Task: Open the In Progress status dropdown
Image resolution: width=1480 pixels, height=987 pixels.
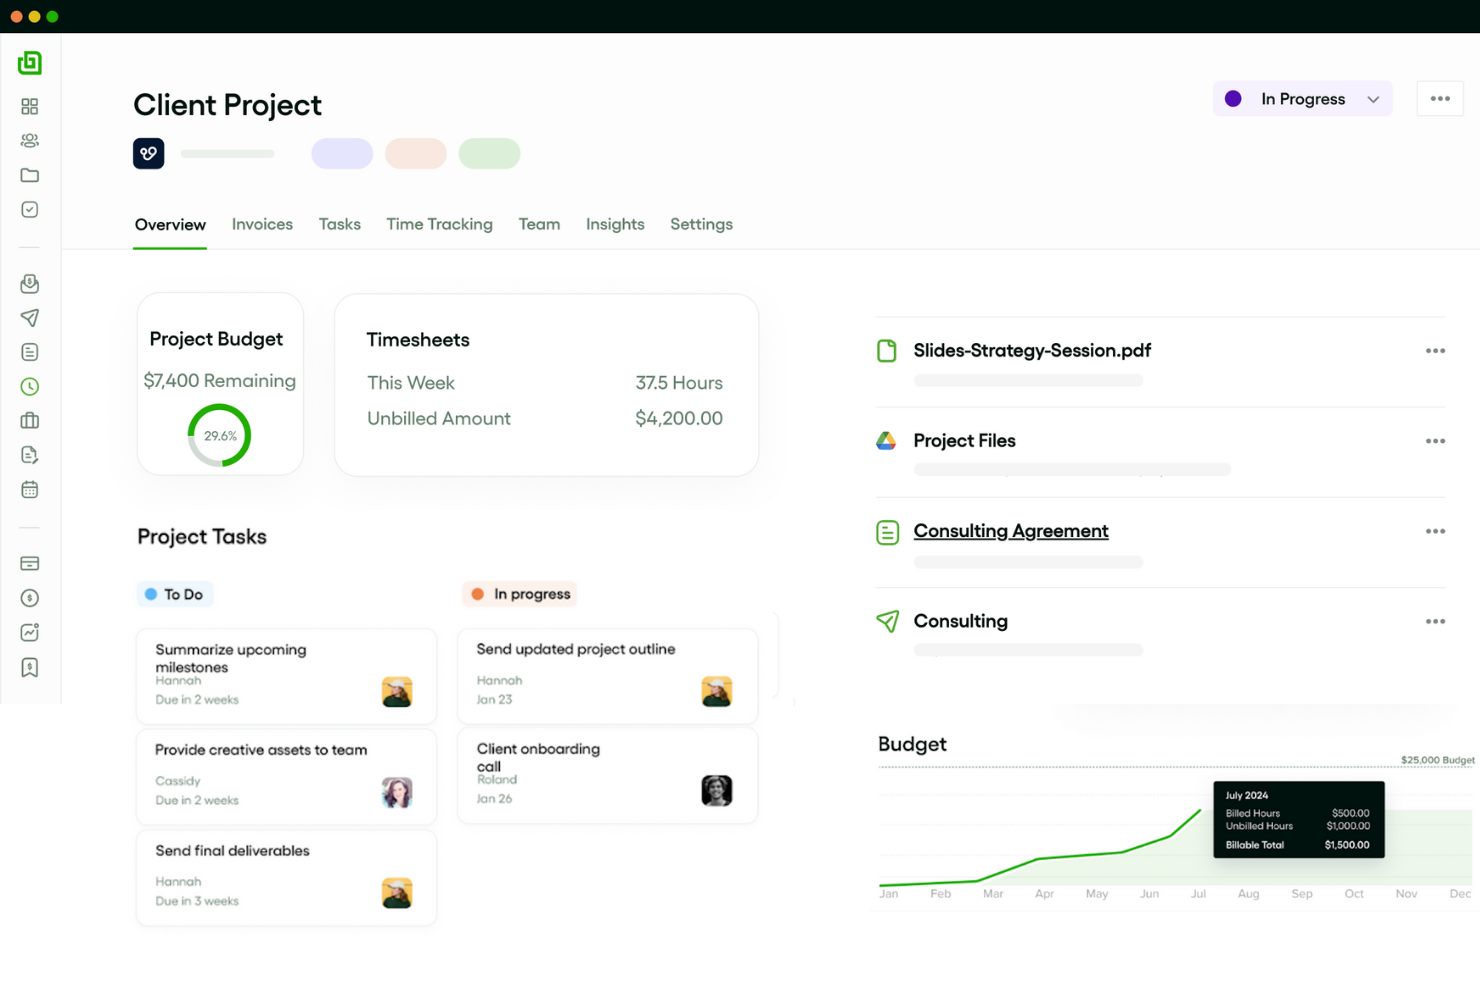Action: point(1301,98)
